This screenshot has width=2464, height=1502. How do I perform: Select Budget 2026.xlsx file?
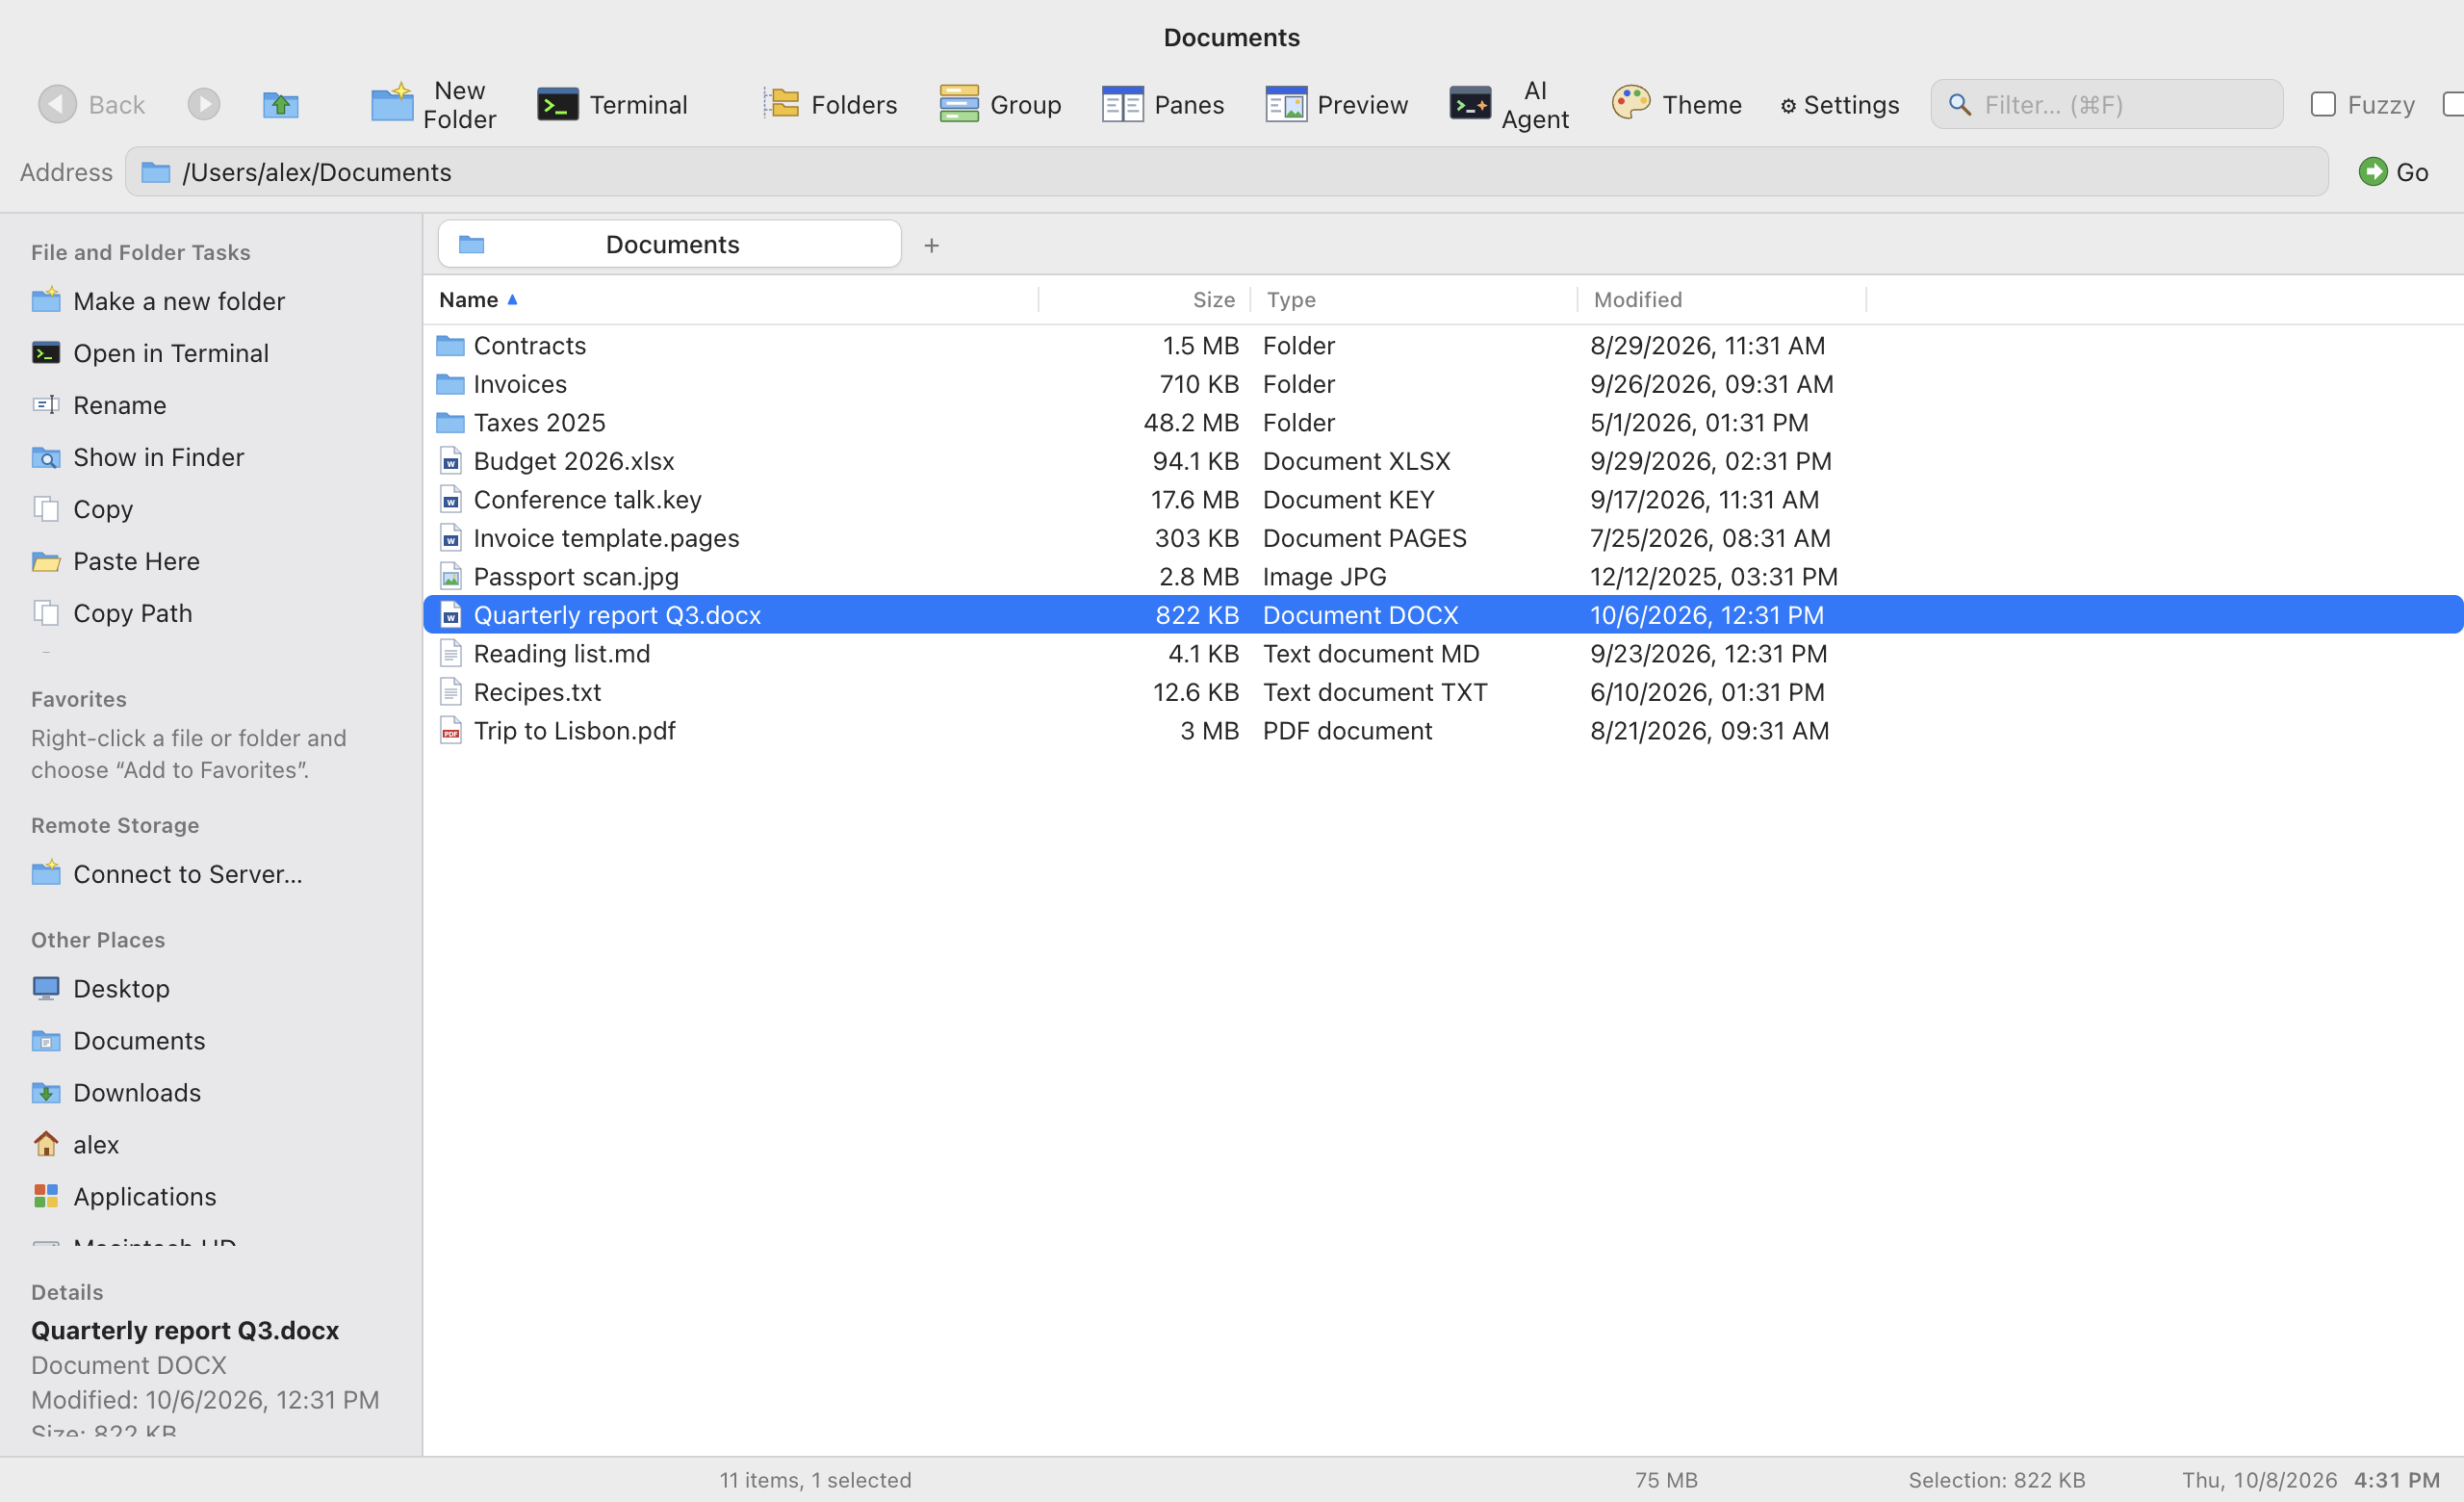1443,461
